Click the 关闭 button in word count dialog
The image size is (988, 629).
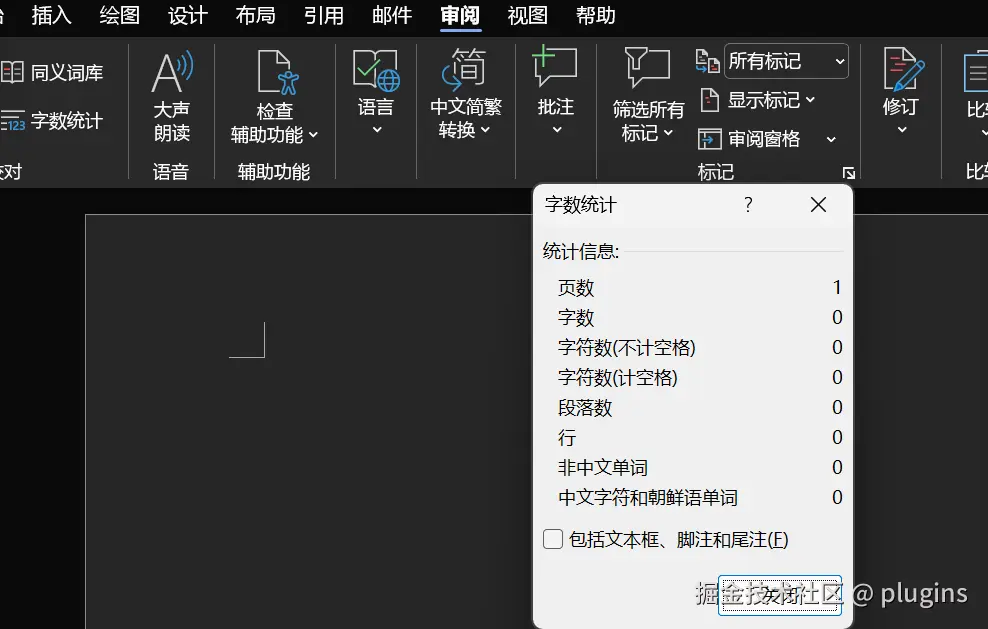[780, 593]
